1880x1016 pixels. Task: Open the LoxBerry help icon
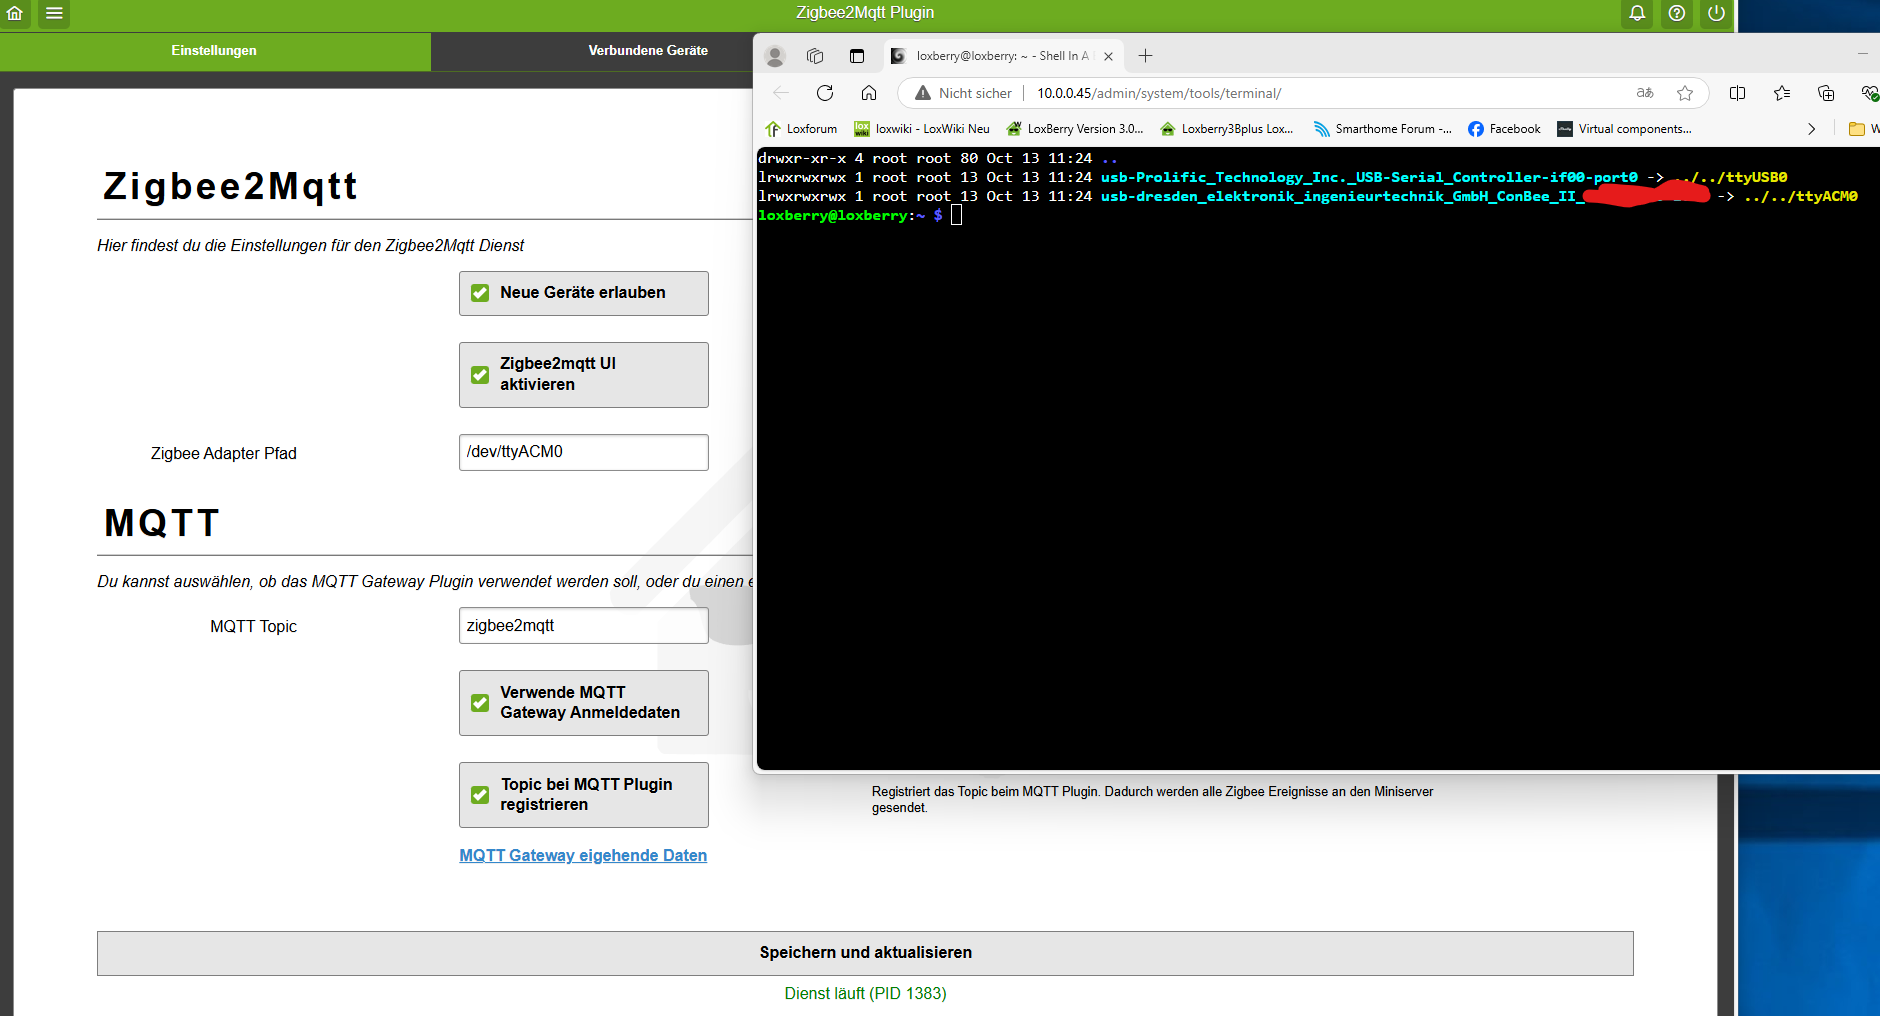(1677, 13)
